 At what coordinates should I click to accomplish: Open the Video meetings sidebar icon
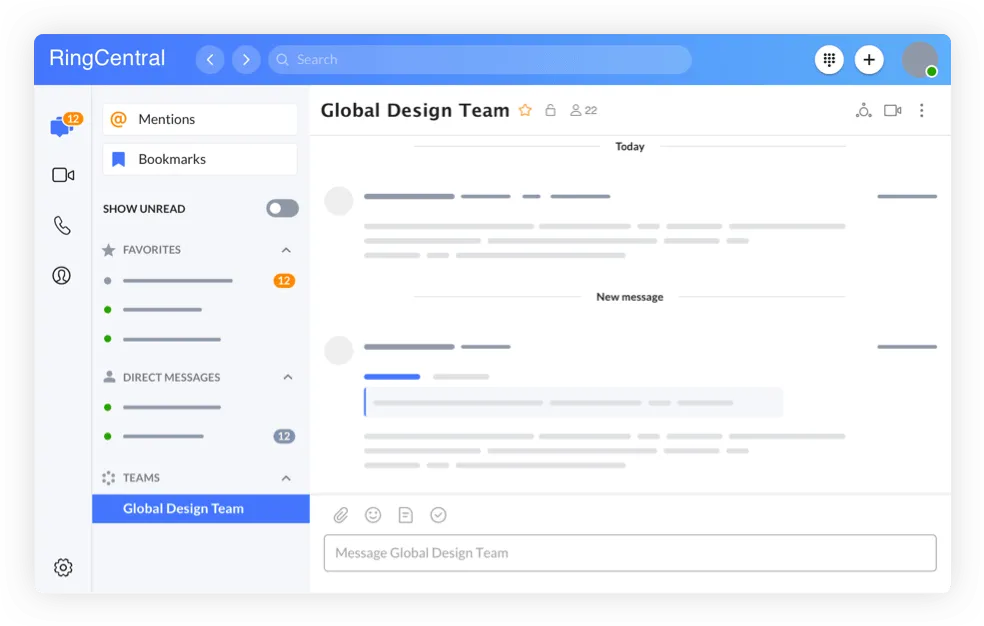(x=63, y=175)
